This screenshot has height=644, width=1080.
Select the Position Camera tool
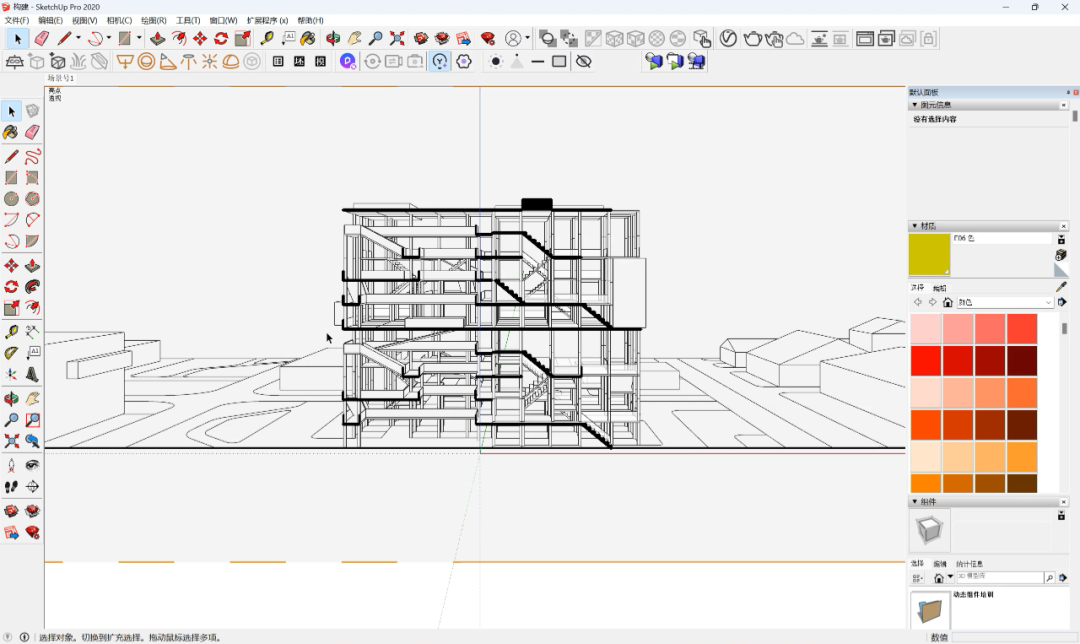tap(11, 465)
